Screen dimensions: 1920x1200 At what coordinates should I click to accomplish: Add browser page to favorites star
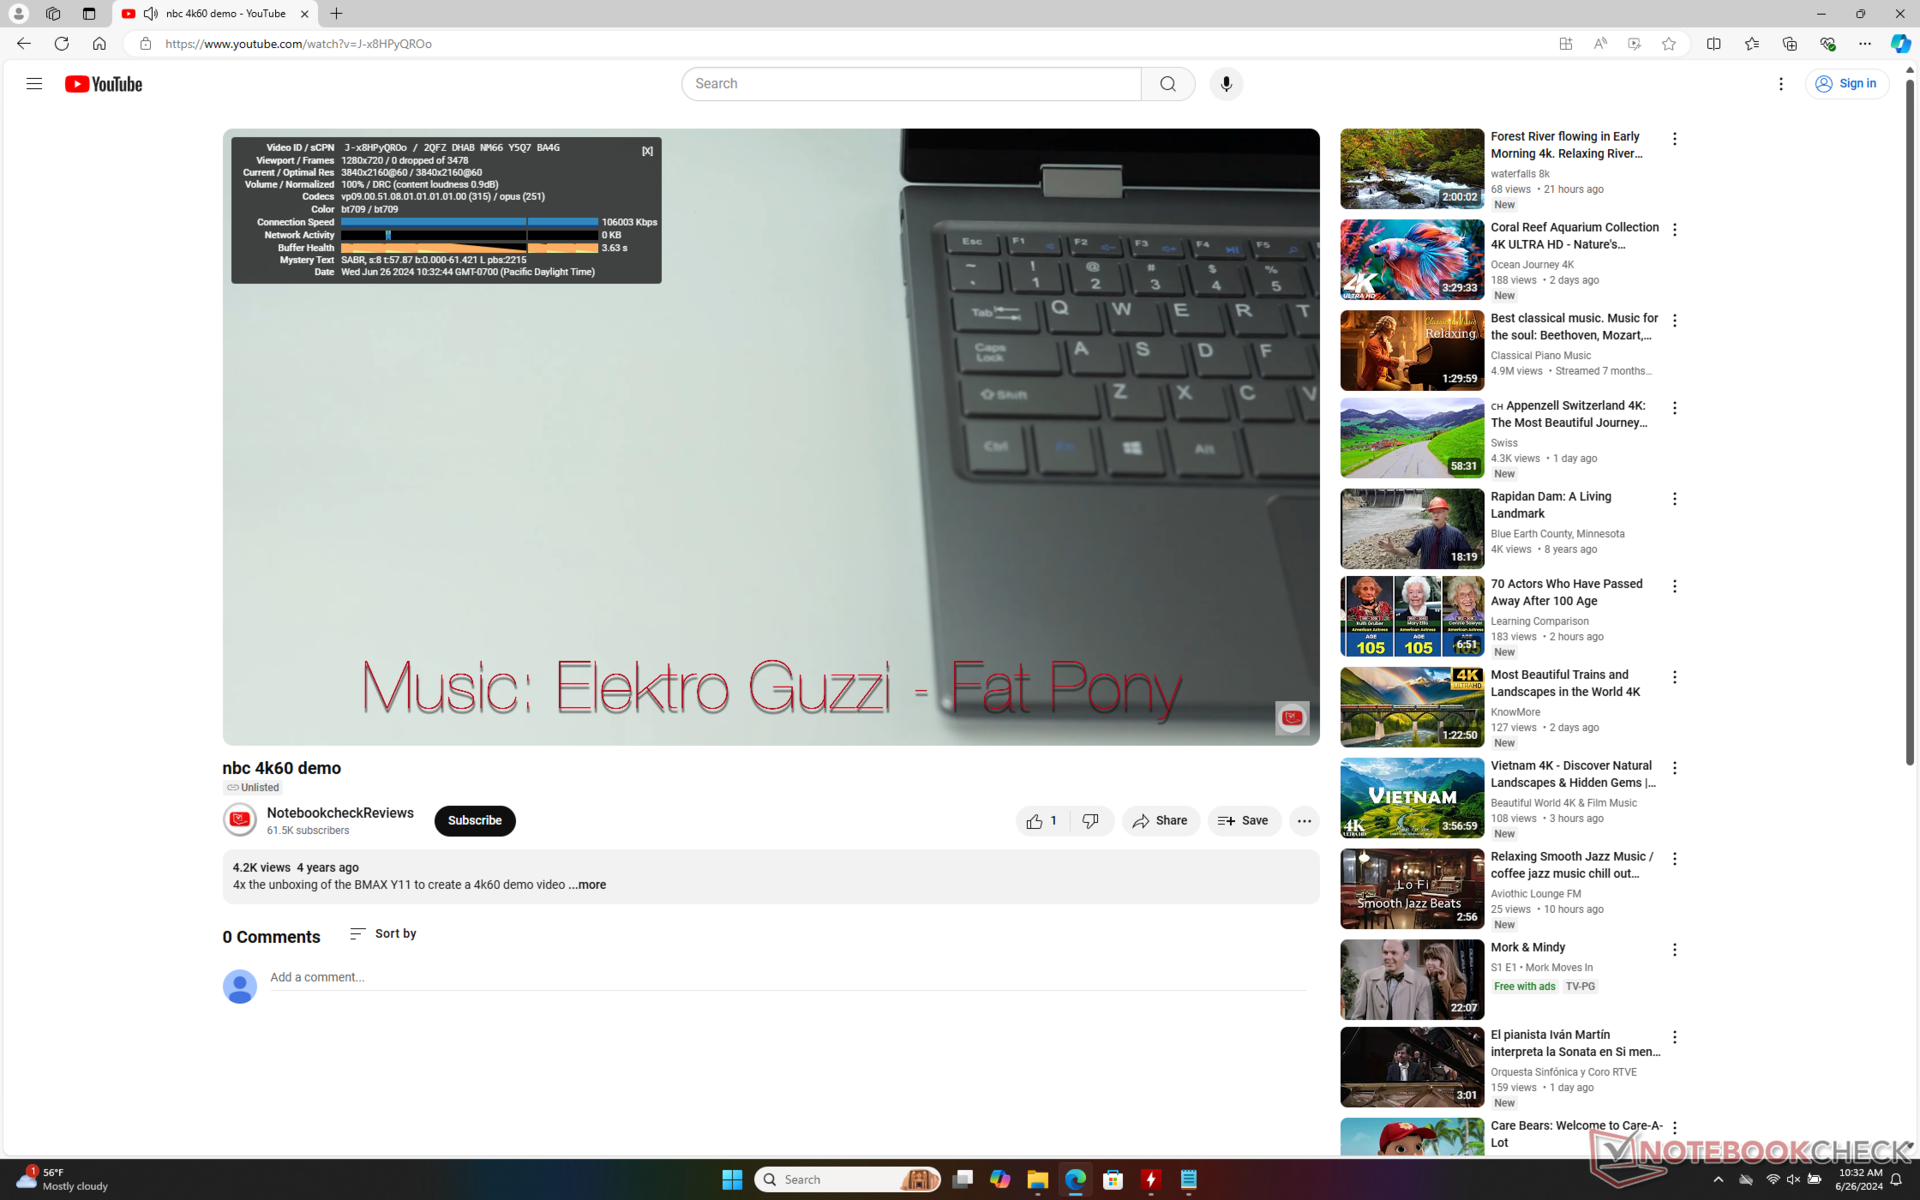[1668, 44]
